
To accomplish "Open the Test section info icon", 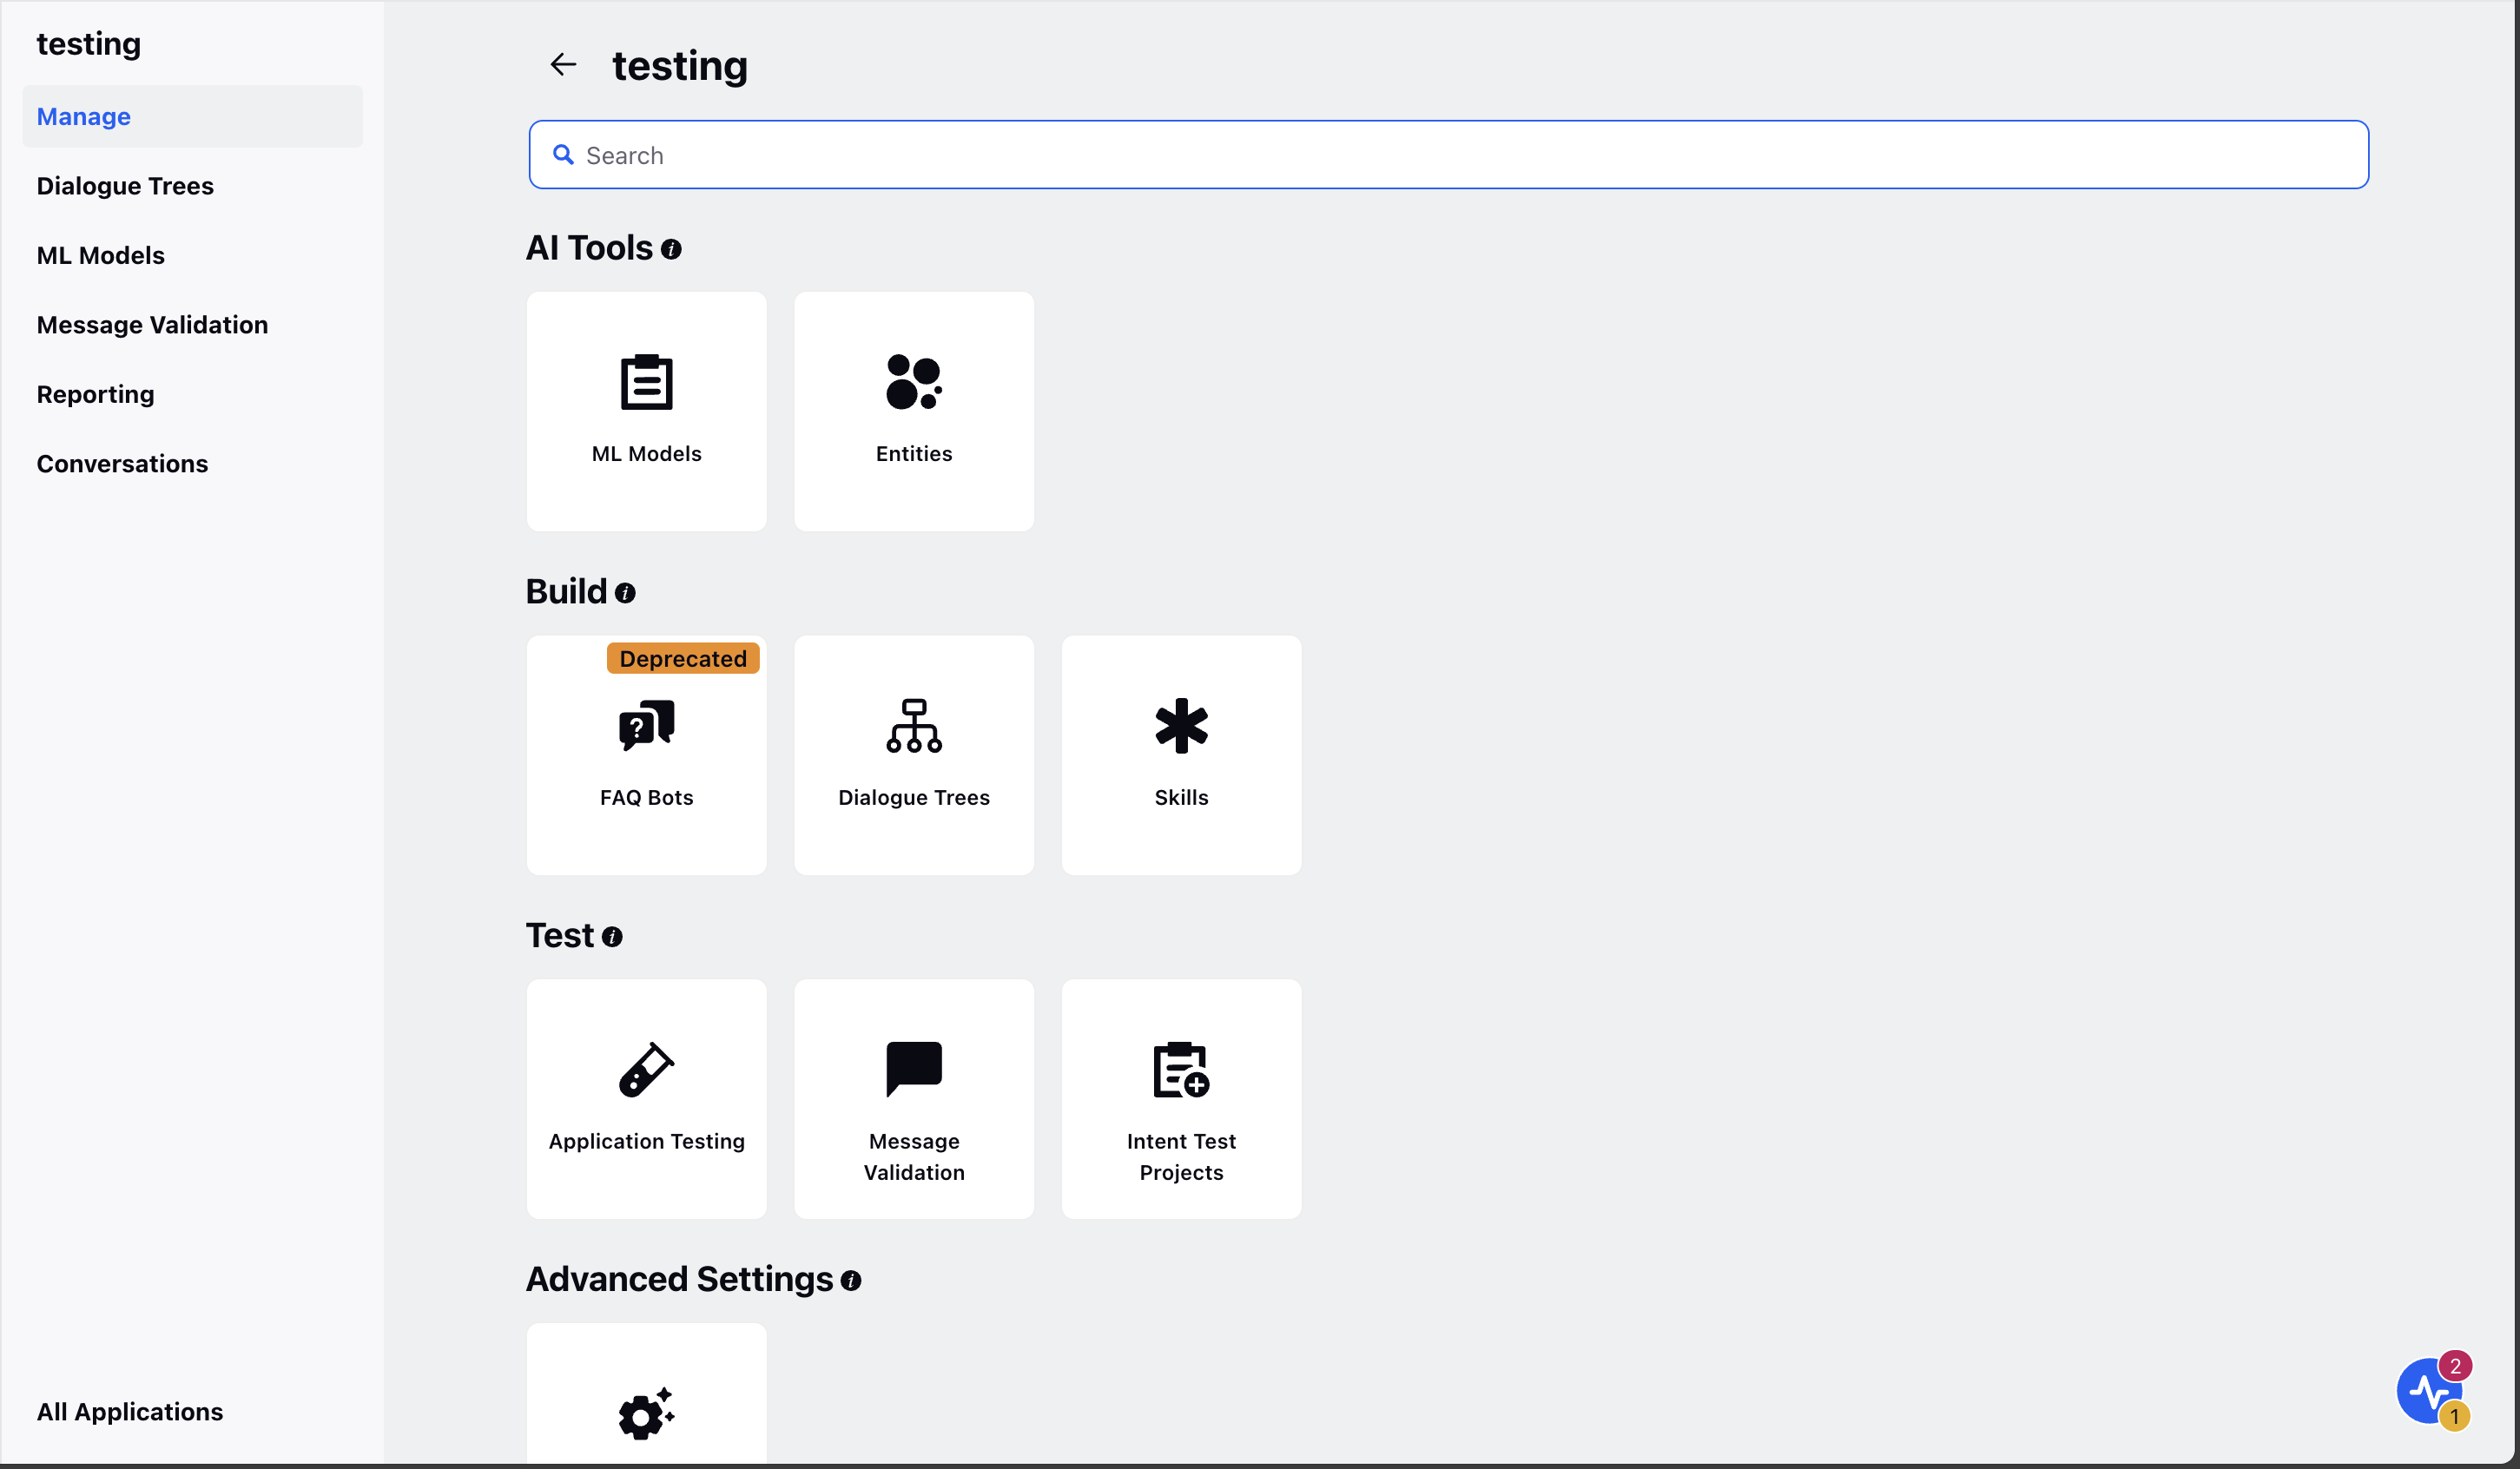I will coord(612,937).
